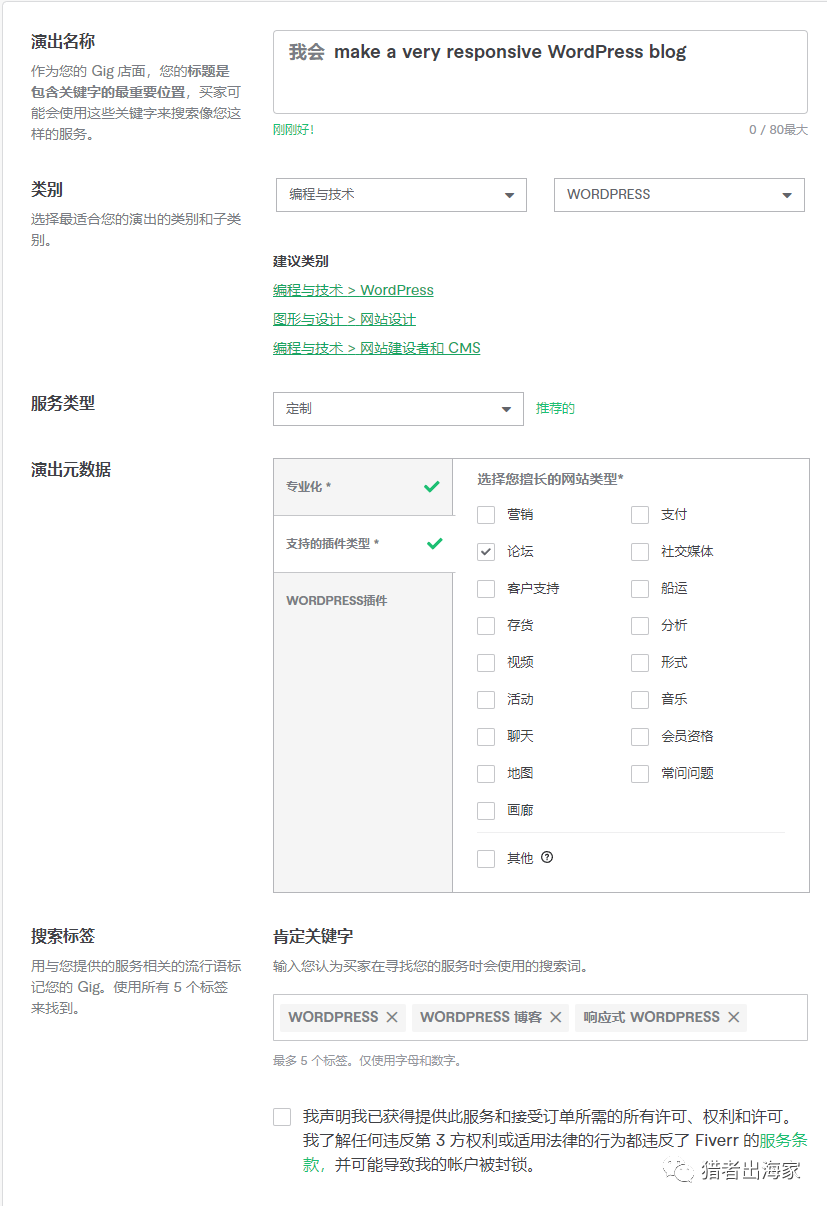This screenshot has height=1206, width=827.
Task: Check the 支付 checkbox
Action: (640, 515)
